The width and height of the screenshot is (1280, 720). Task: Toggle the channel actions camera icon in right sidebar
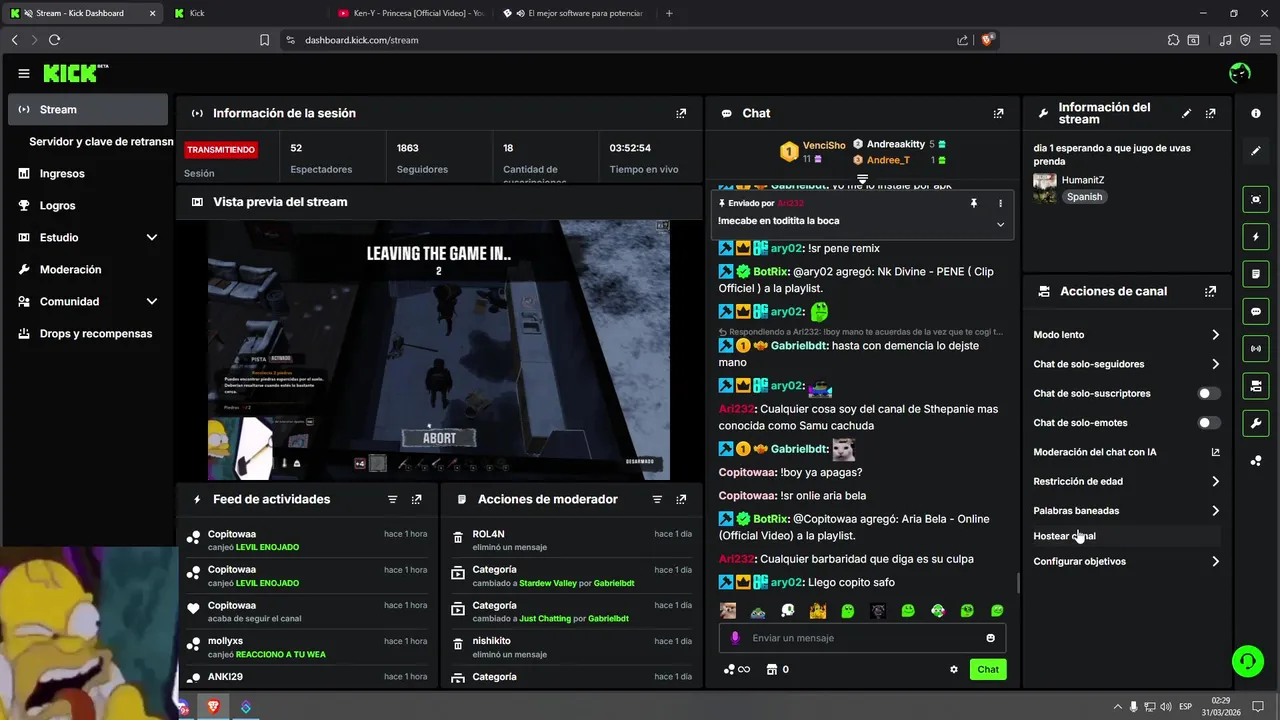(1256, 386)
